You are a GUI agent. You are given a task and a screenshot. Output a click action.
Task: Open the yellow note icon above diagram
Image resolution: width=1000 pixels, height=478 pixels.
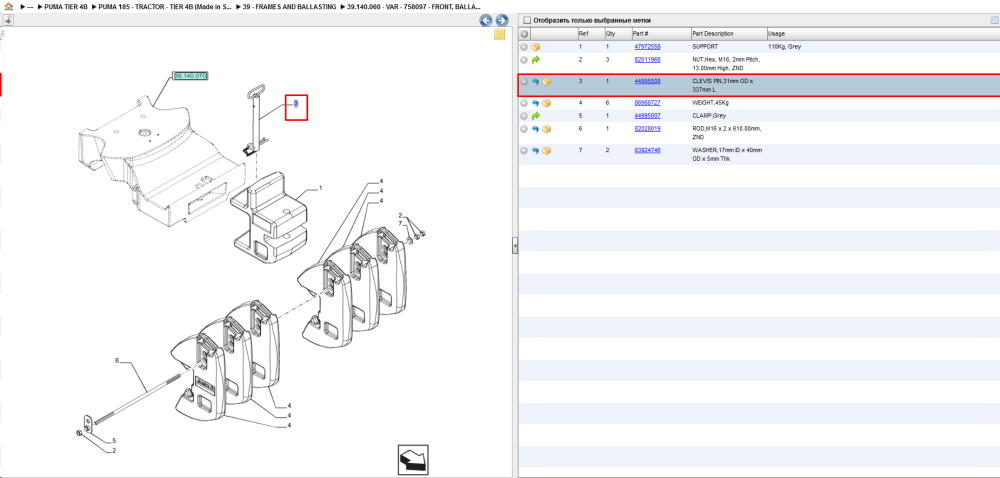pos(500,34)
